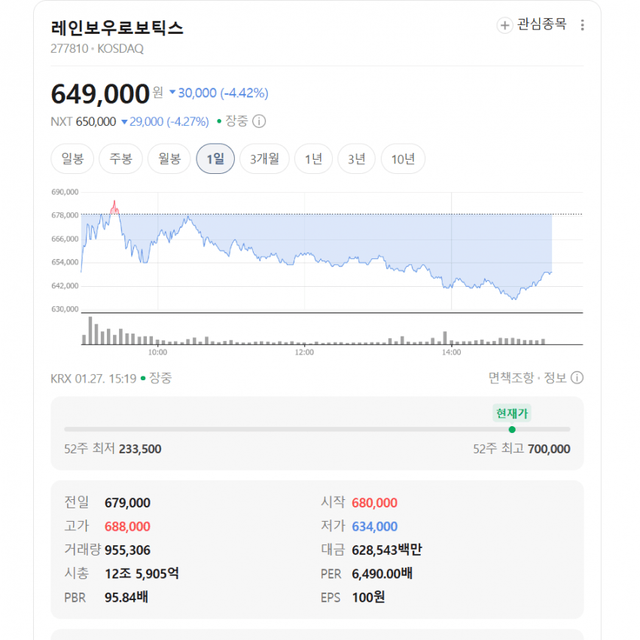Image resolution: width=640 pixels, height=640 pixels.
Task: Change the chart period to 3년
Action: (357, 158)
